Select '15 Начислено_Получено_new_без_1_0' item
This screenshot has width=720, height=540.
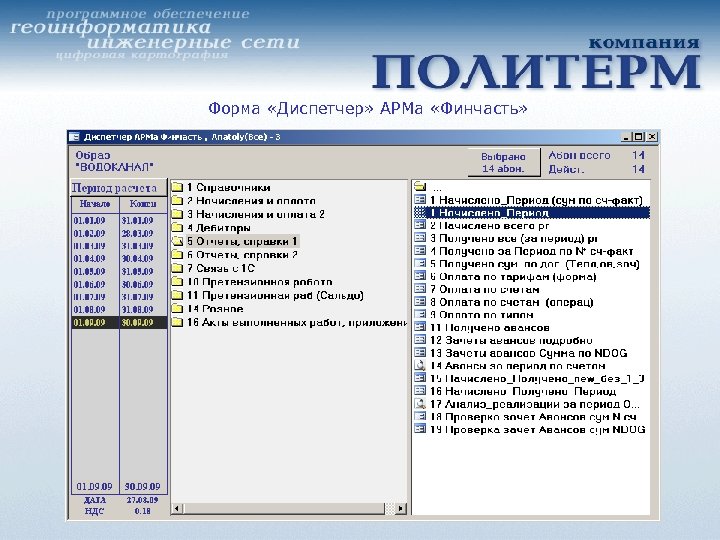click(x=537, y=378)
